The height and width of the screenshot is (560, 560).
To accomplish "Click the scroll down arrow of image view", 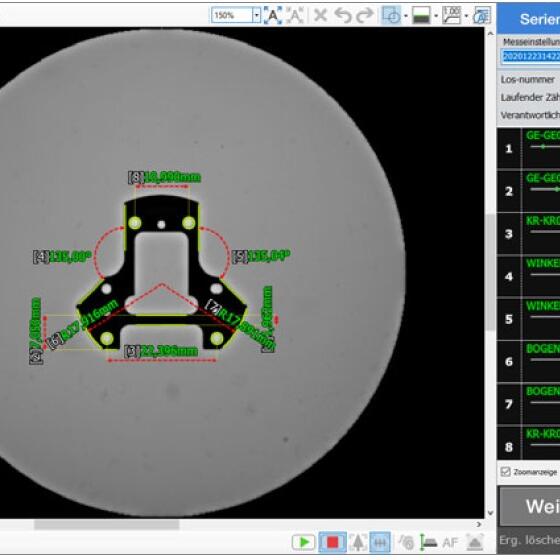I will [491, 513].
